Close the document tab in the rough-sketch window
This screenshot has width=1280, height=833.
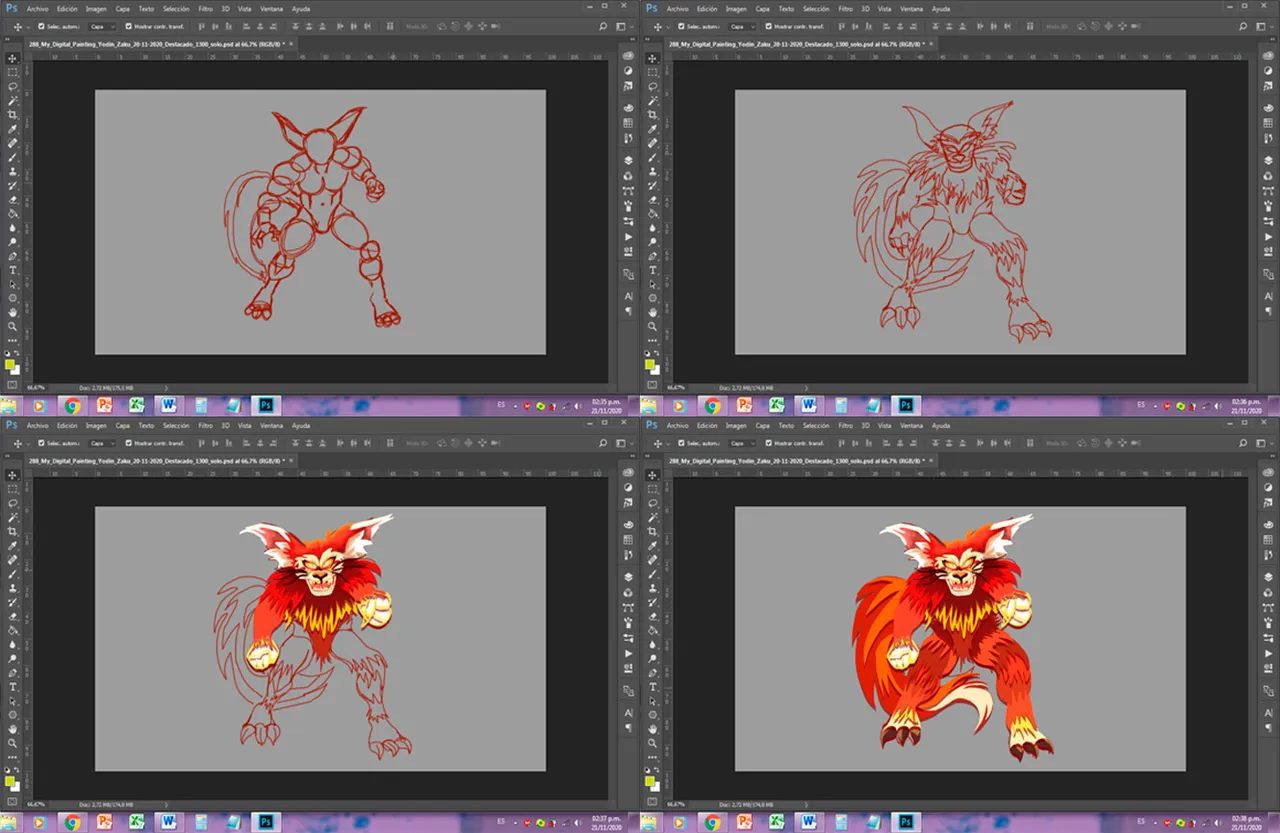pyautogui.click(x=290, y=44)
